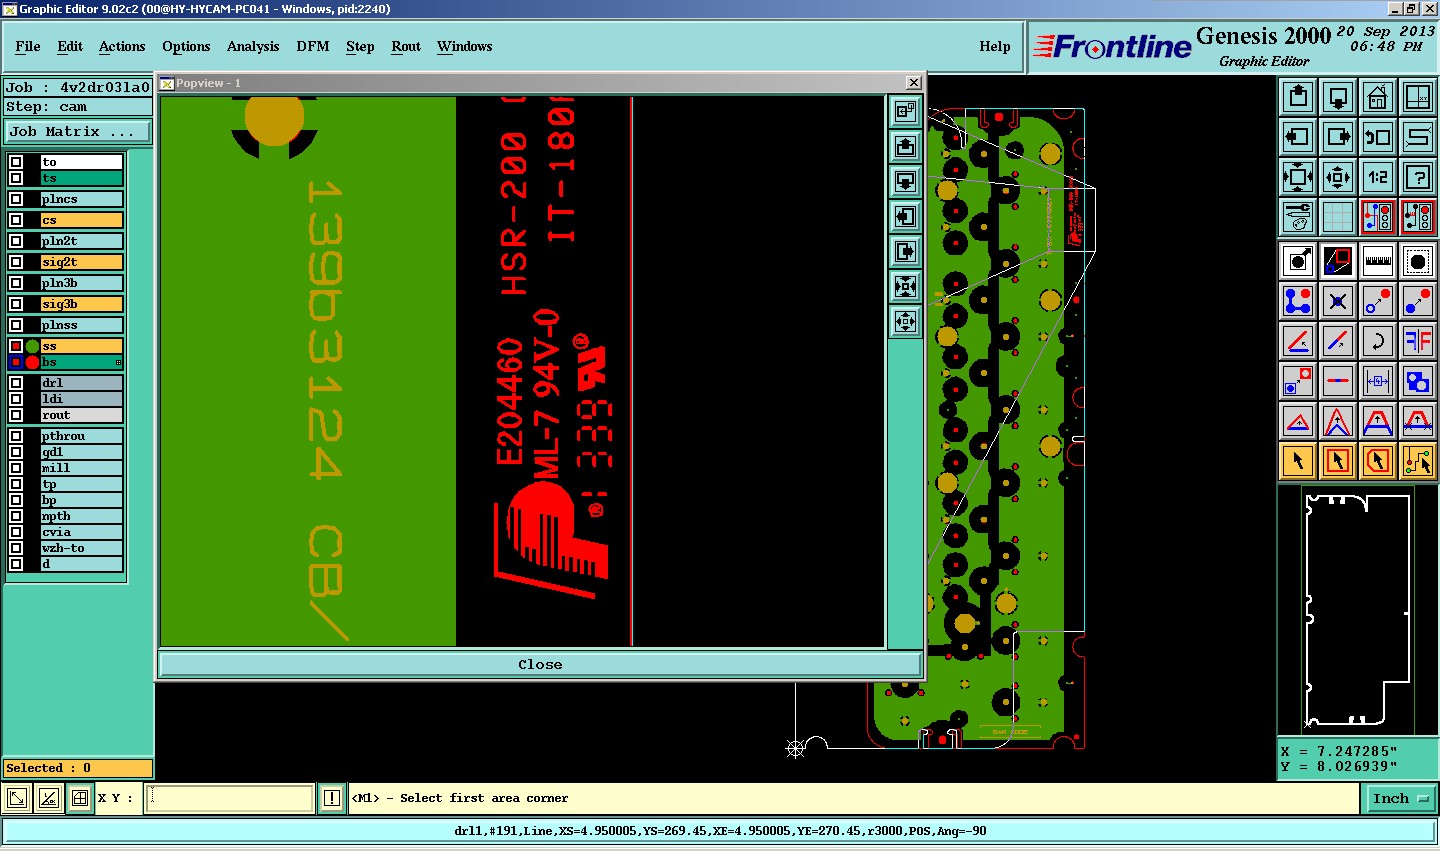Screen dimensions: 1440x851
Task: Select layer name sig3b
Action: 81,304
